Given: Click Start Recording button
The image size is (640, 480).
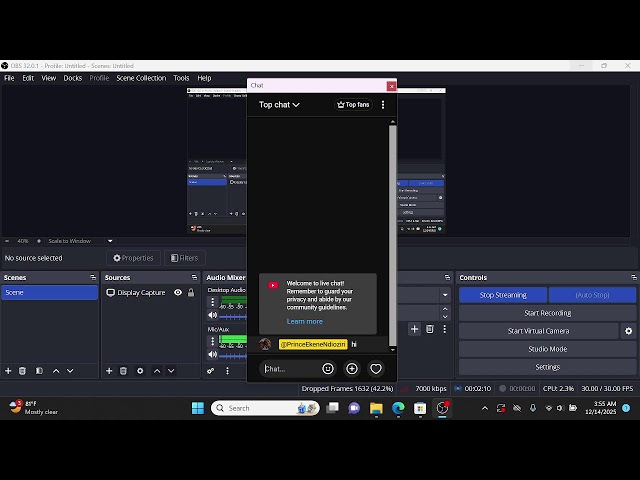Looking at the screenshot, I should (x=547, y=313).
